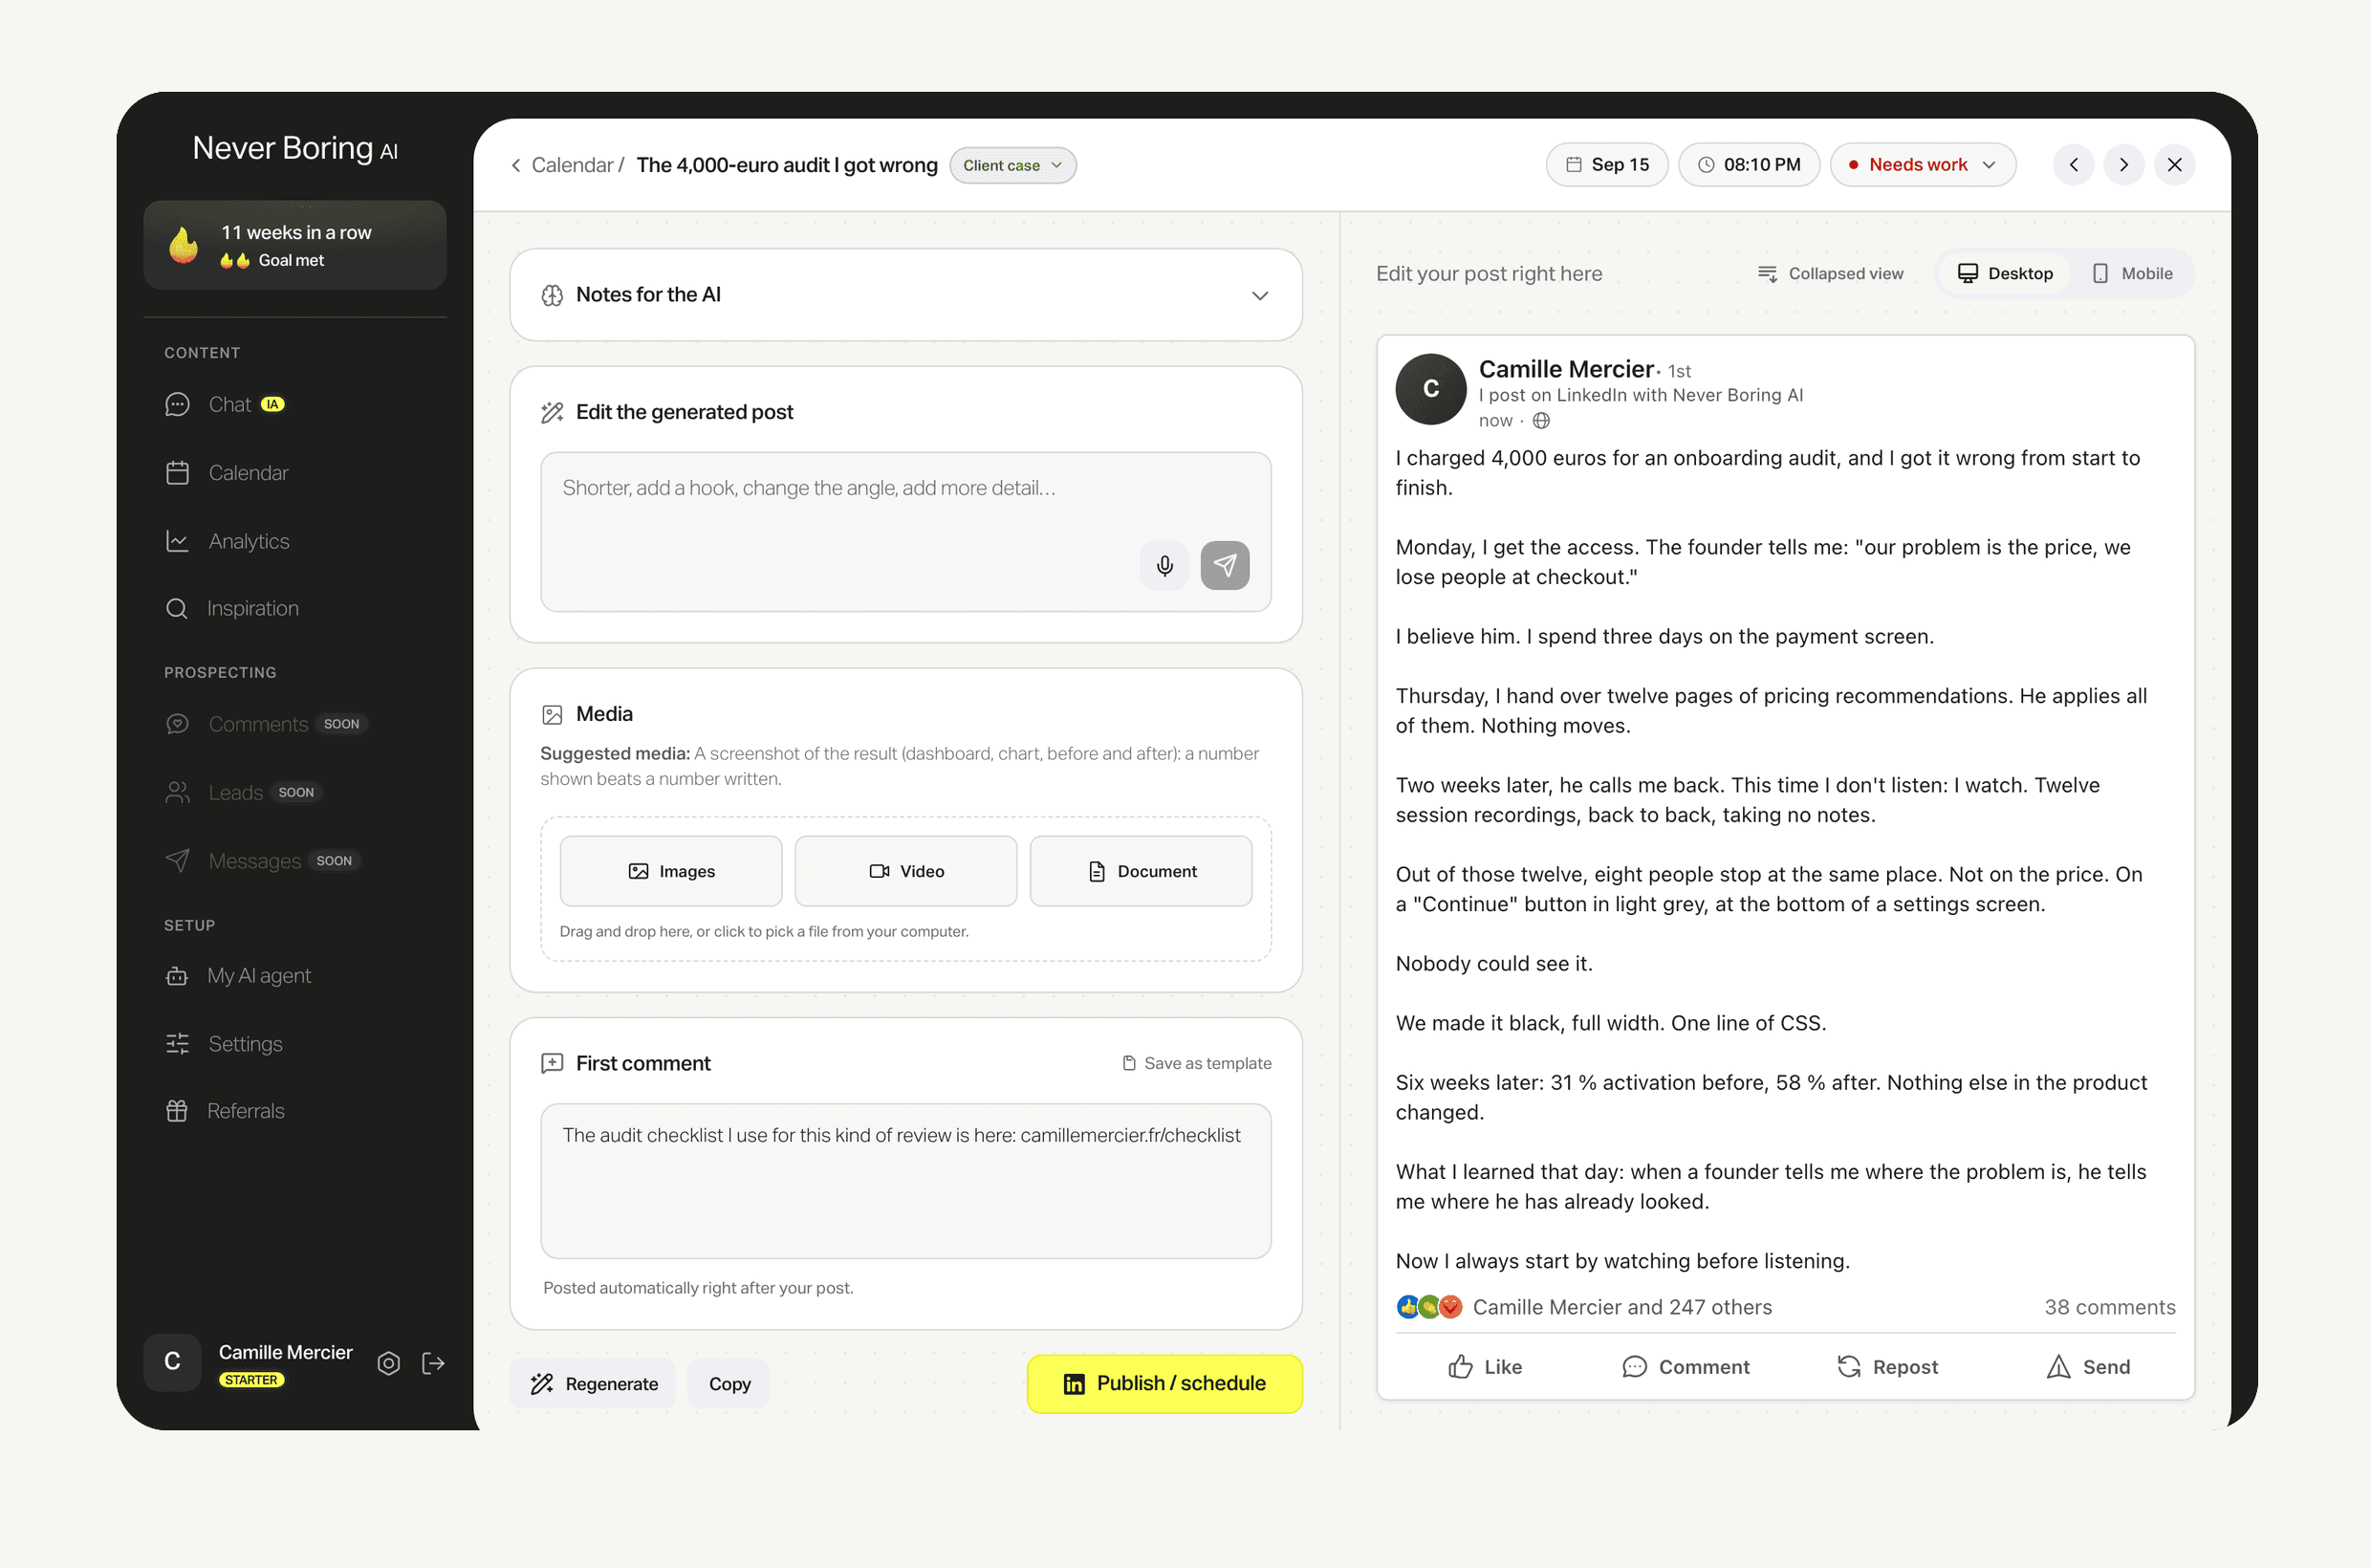Send the edit instruction with paper-plane icon
2371x1568 pixels.
tap(1225, 565)
